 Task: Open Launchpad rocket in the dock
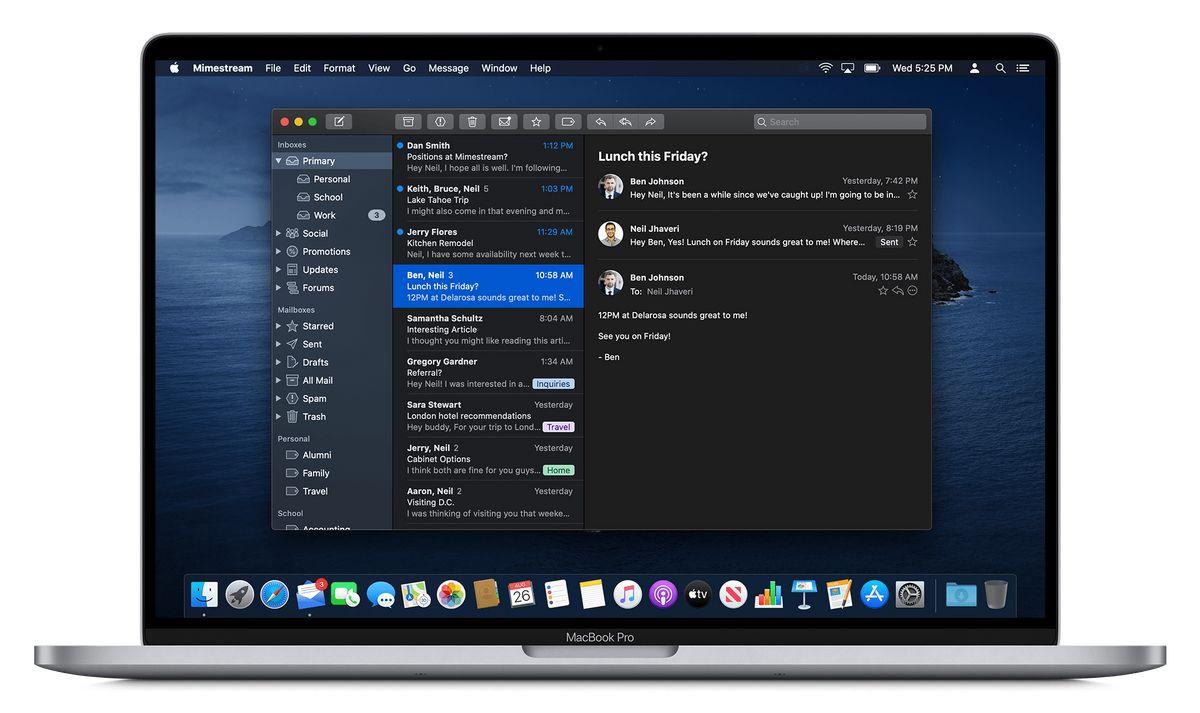pos(240,595)
